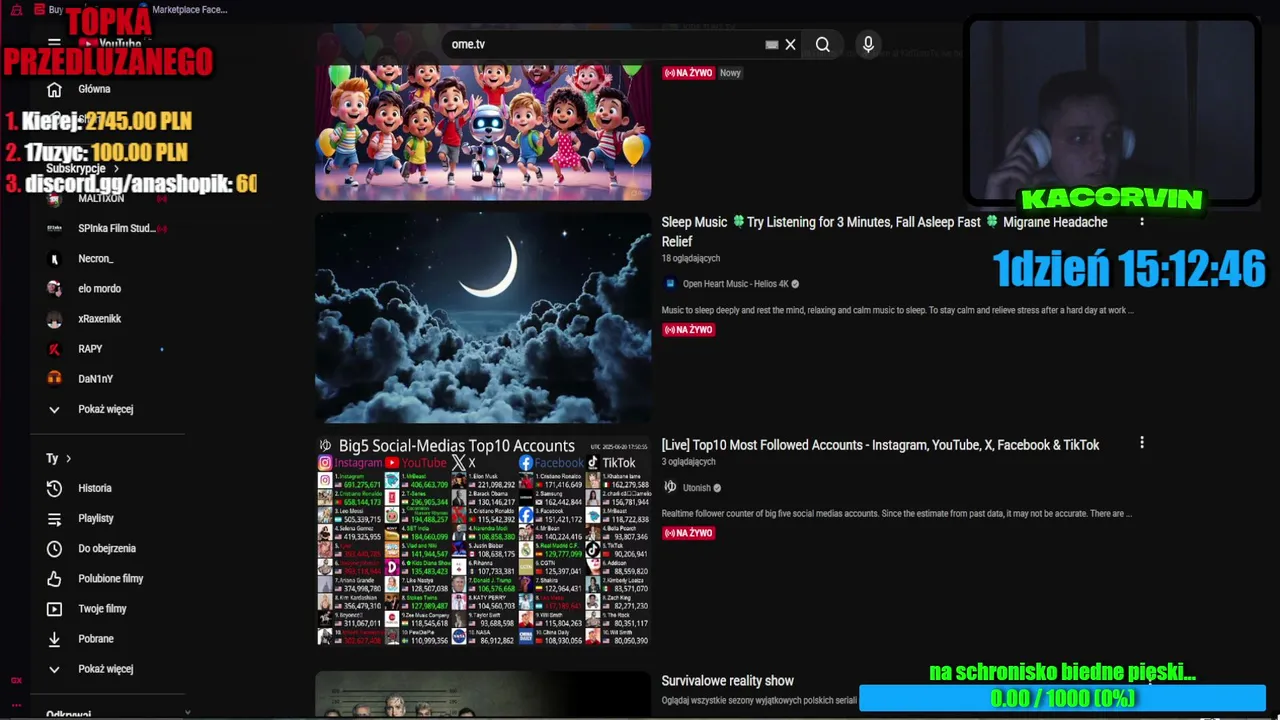This screenshot has height=720, width=1280.
Task: Select Do obejrzenia in the sidebar
Action: click(x=107, y=548)
